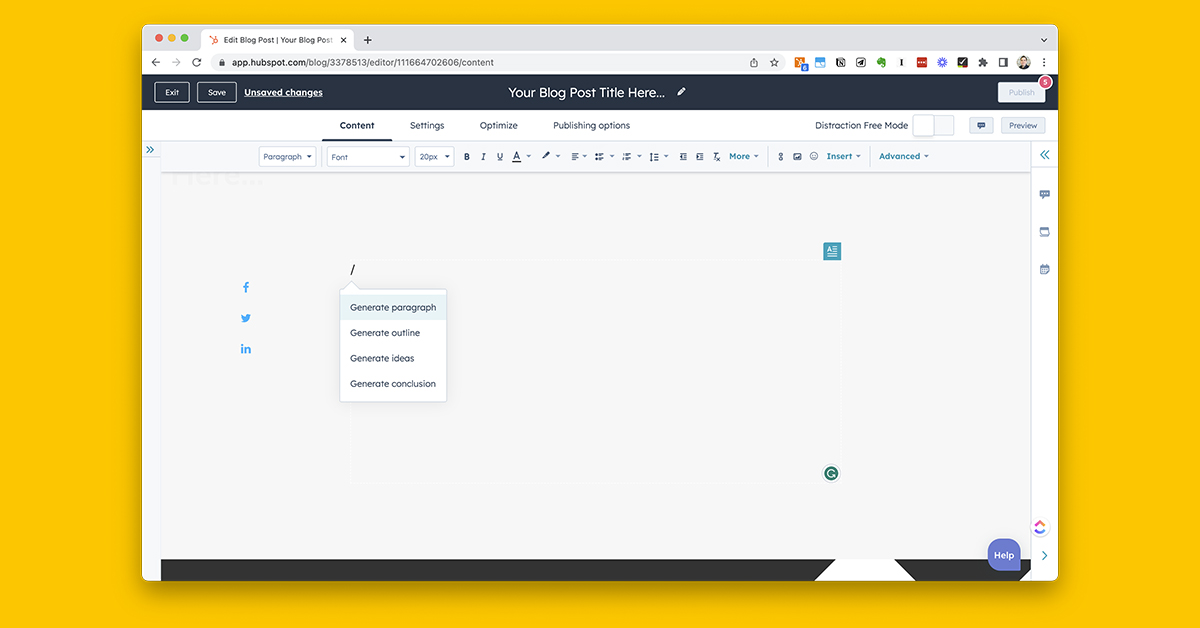Screen dimensions: 1200x628
Task: Edit the blog post title with pencil icon
Action: (x=681, y=92)
